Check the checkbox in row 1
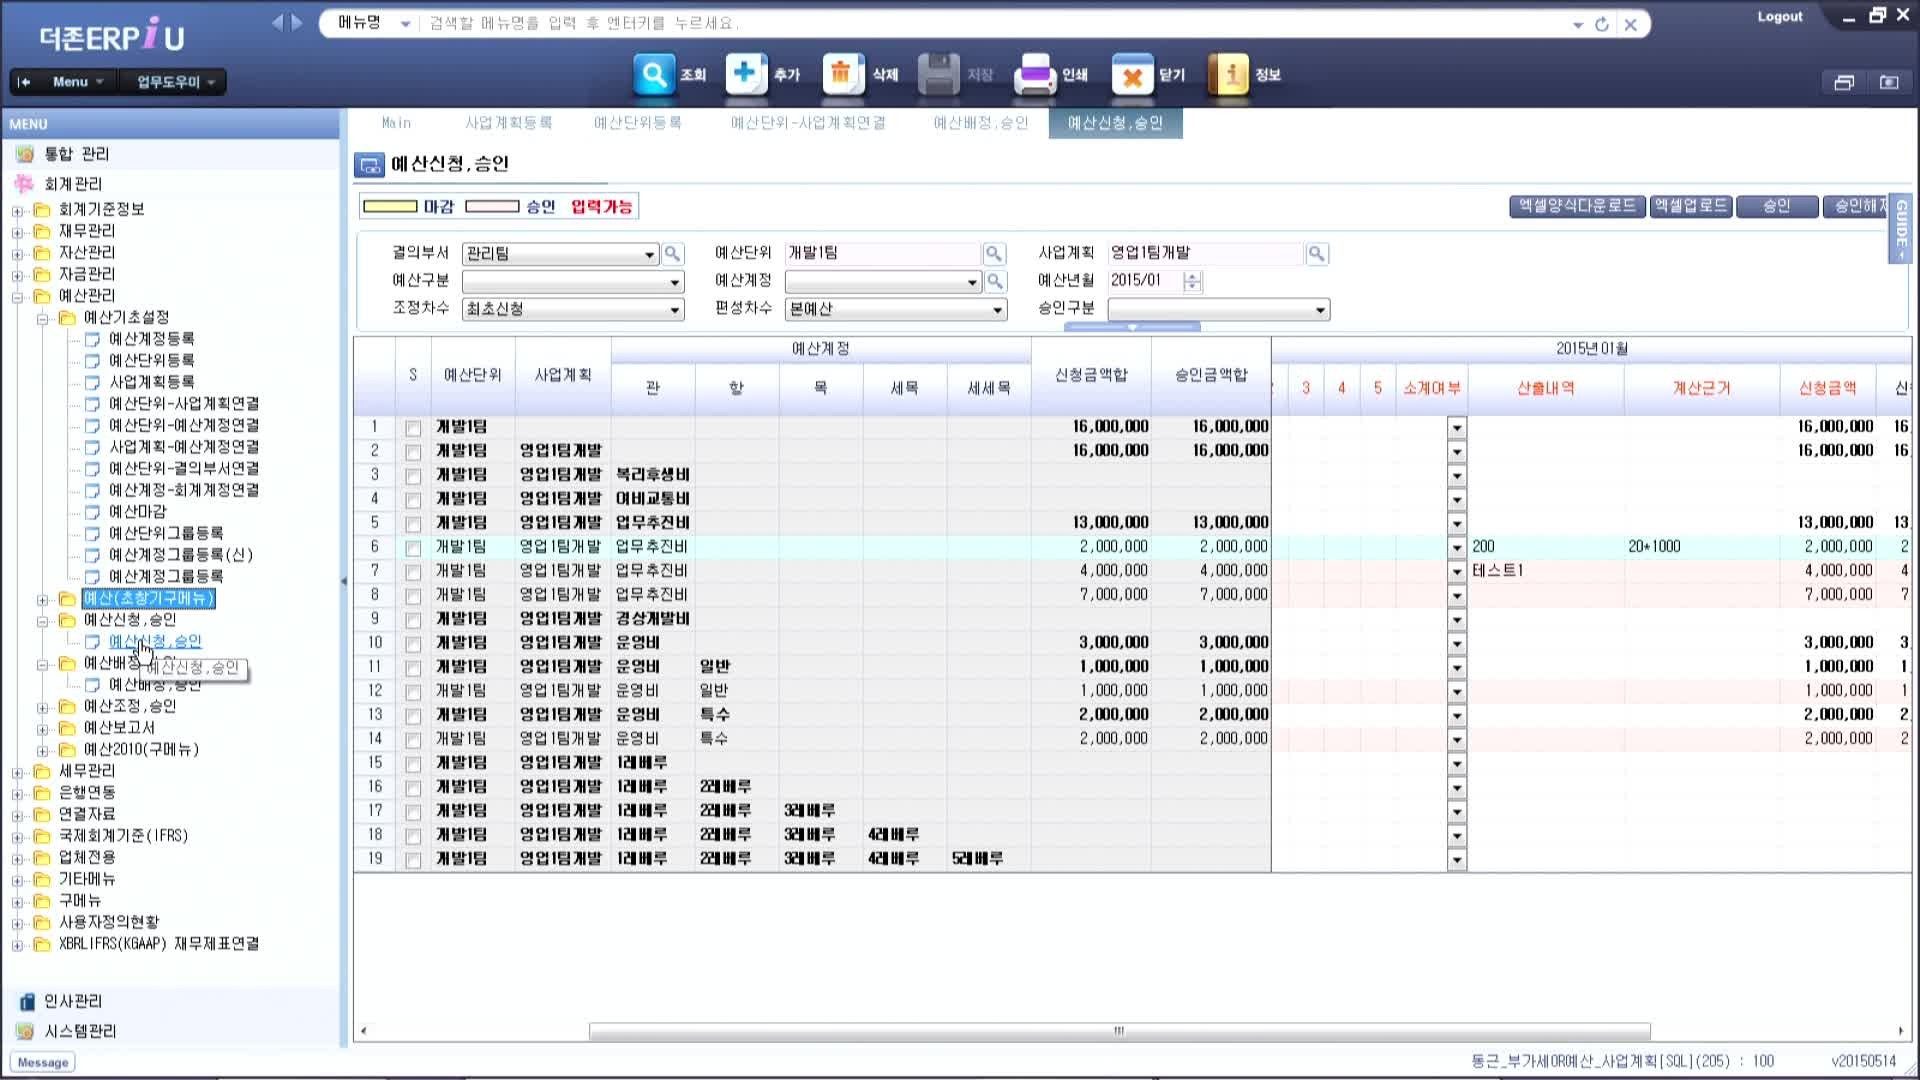The height and width of the screenshot is (1080, 1920). coord(413,428)
